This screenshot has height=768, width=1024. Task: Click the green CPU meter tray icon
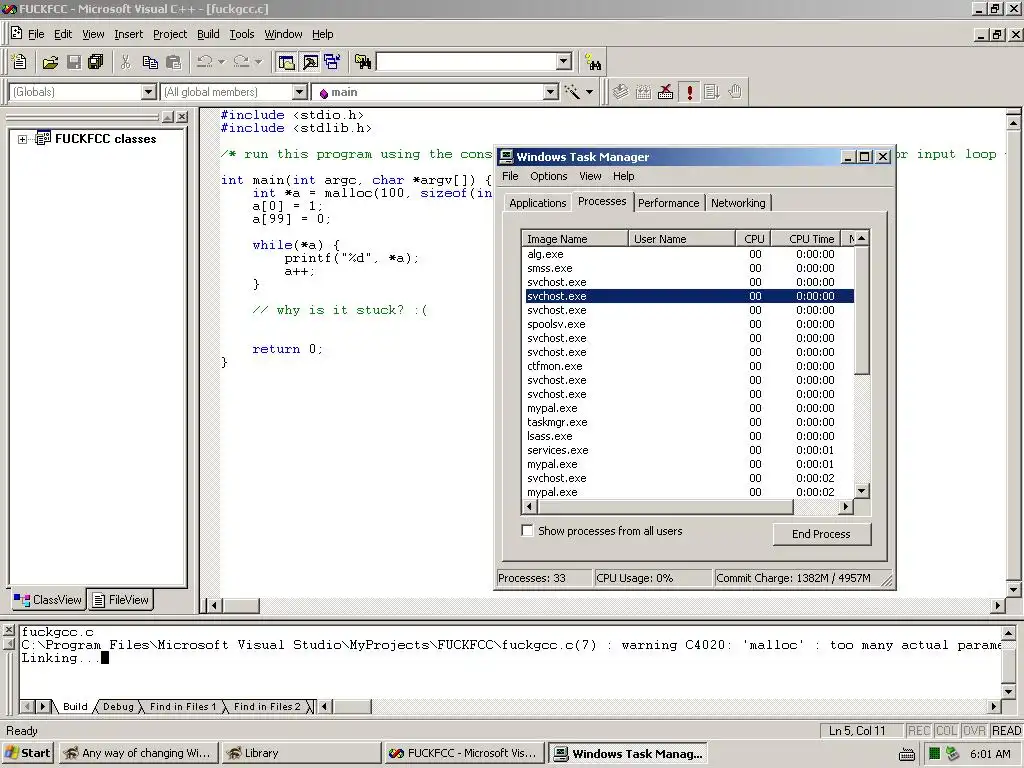935,754
